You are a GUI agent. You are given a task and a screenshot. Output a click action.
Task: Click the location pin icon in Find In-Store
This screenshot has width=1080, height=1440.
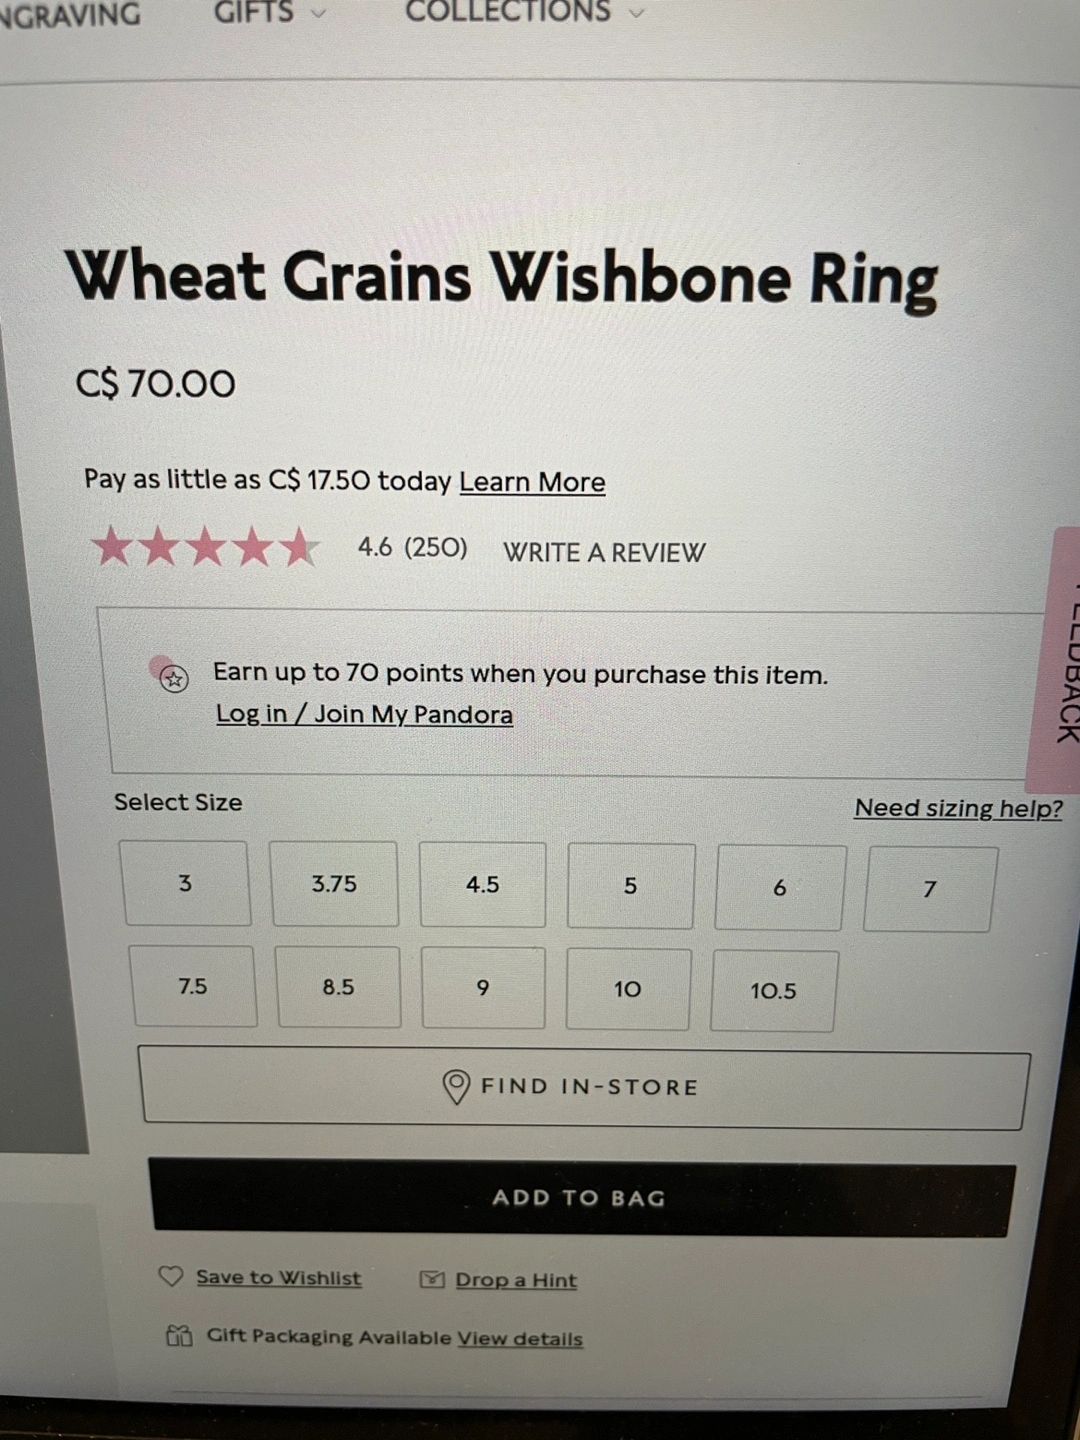(x=456, y=1087)
